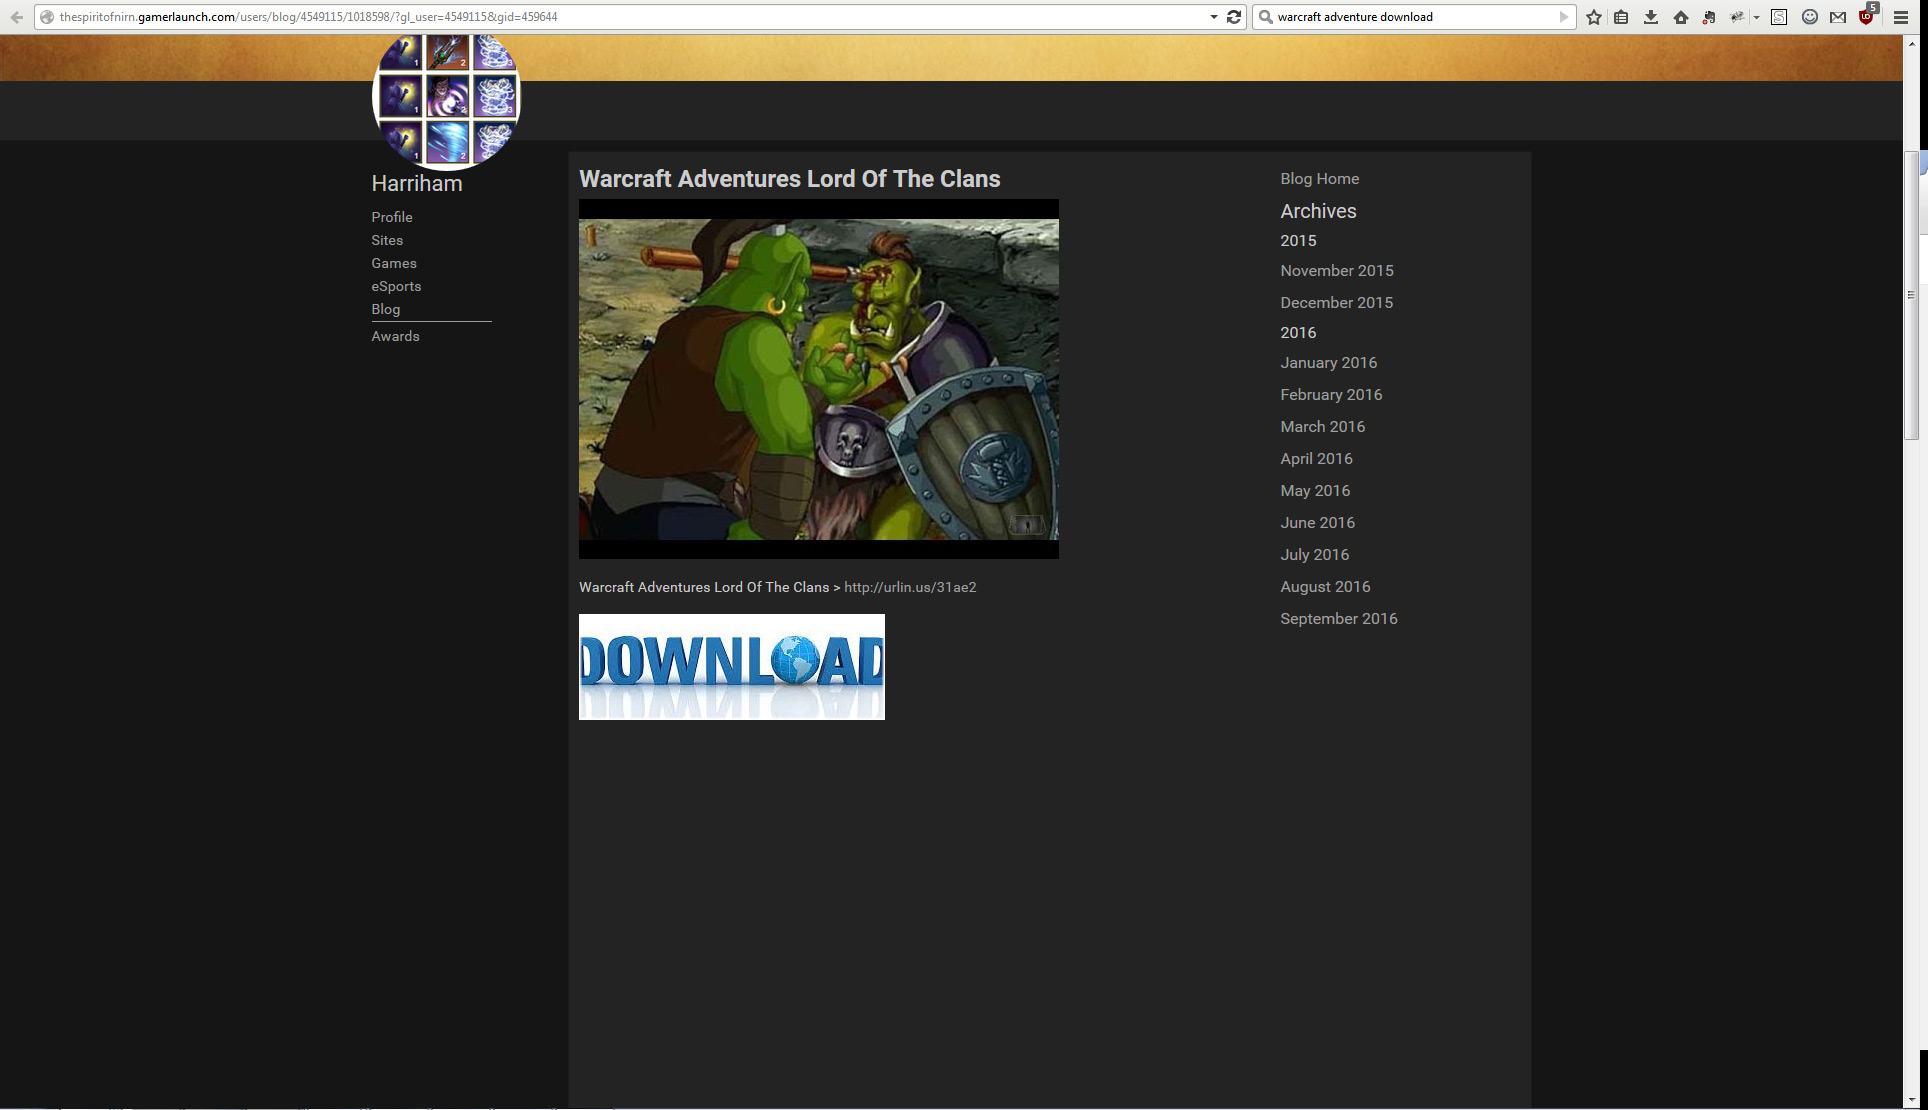1928x1110 pixels.
Task: Click the browser back arrow
Action: click(16, 17)
